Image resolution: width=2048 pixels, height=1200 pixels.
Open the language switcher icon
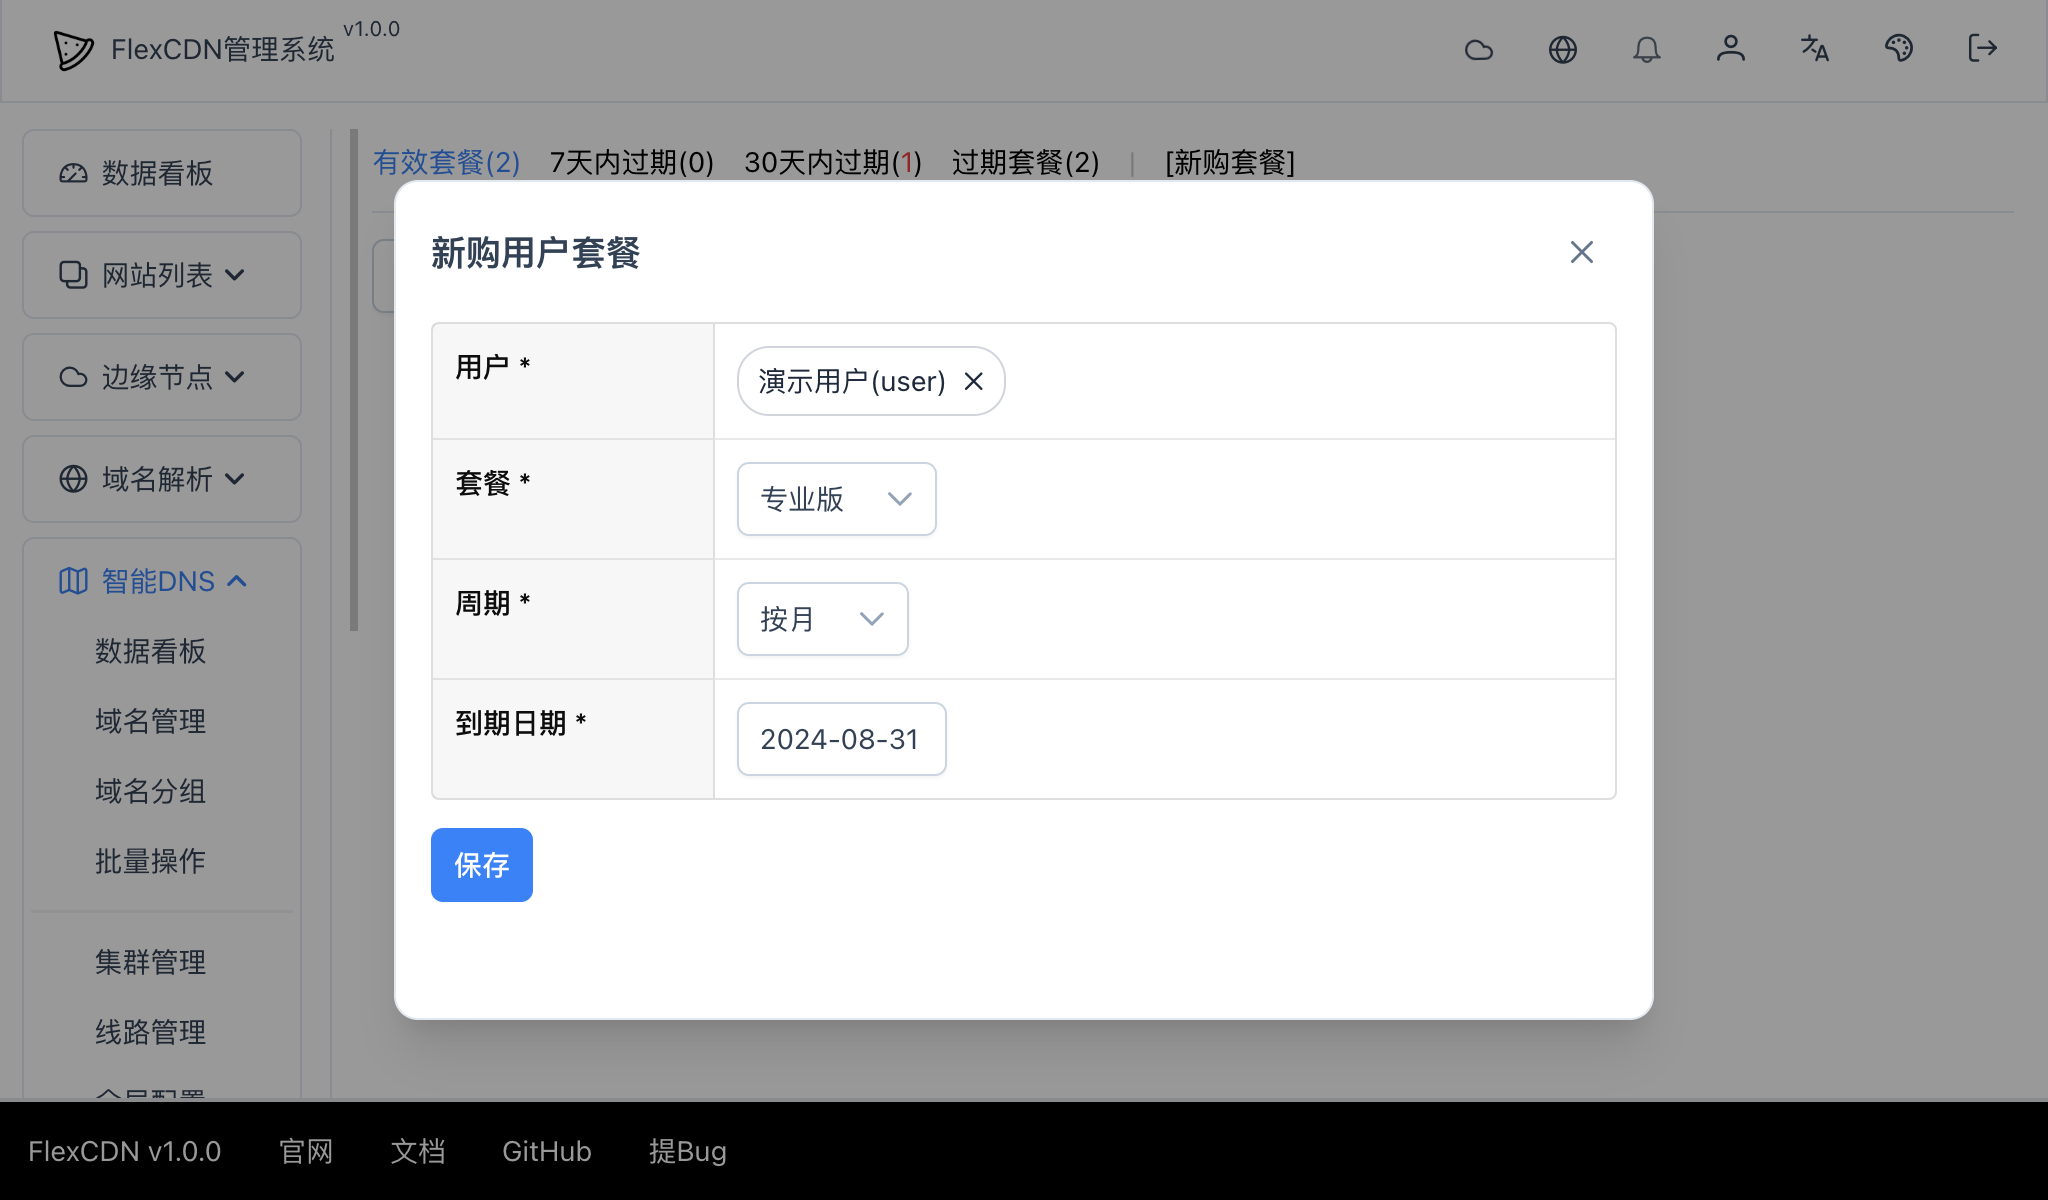(x=1814, y=49)
